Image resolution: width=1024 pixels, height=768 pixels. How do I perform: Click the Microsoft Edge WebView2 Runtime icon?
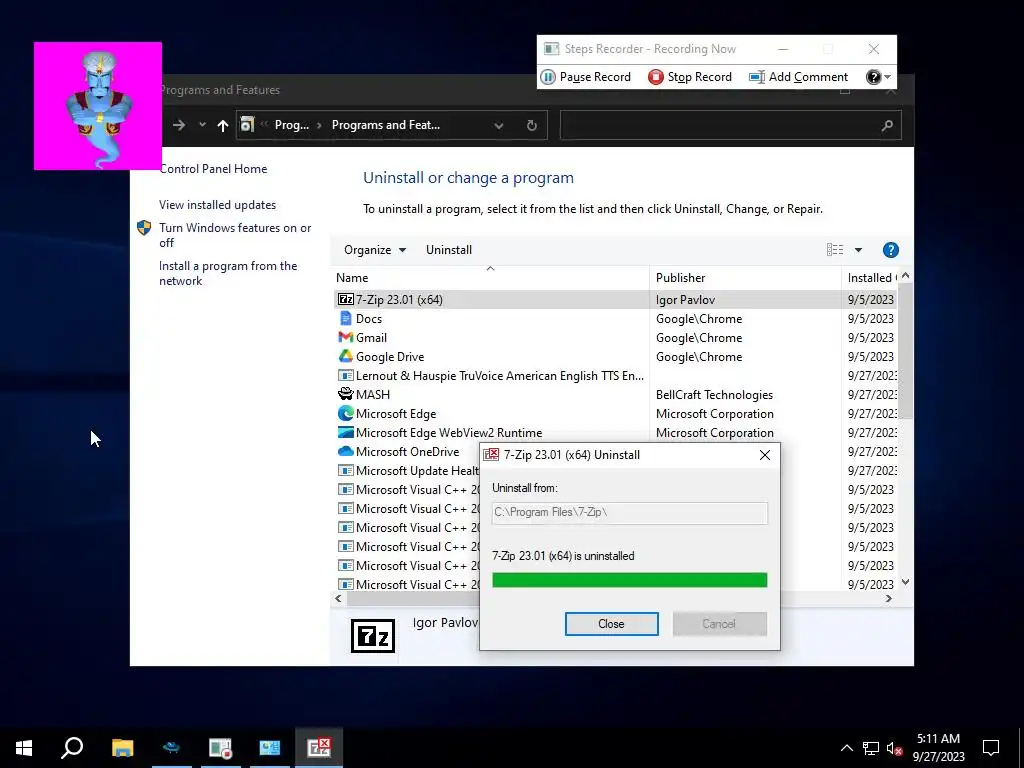click(345, 432)
